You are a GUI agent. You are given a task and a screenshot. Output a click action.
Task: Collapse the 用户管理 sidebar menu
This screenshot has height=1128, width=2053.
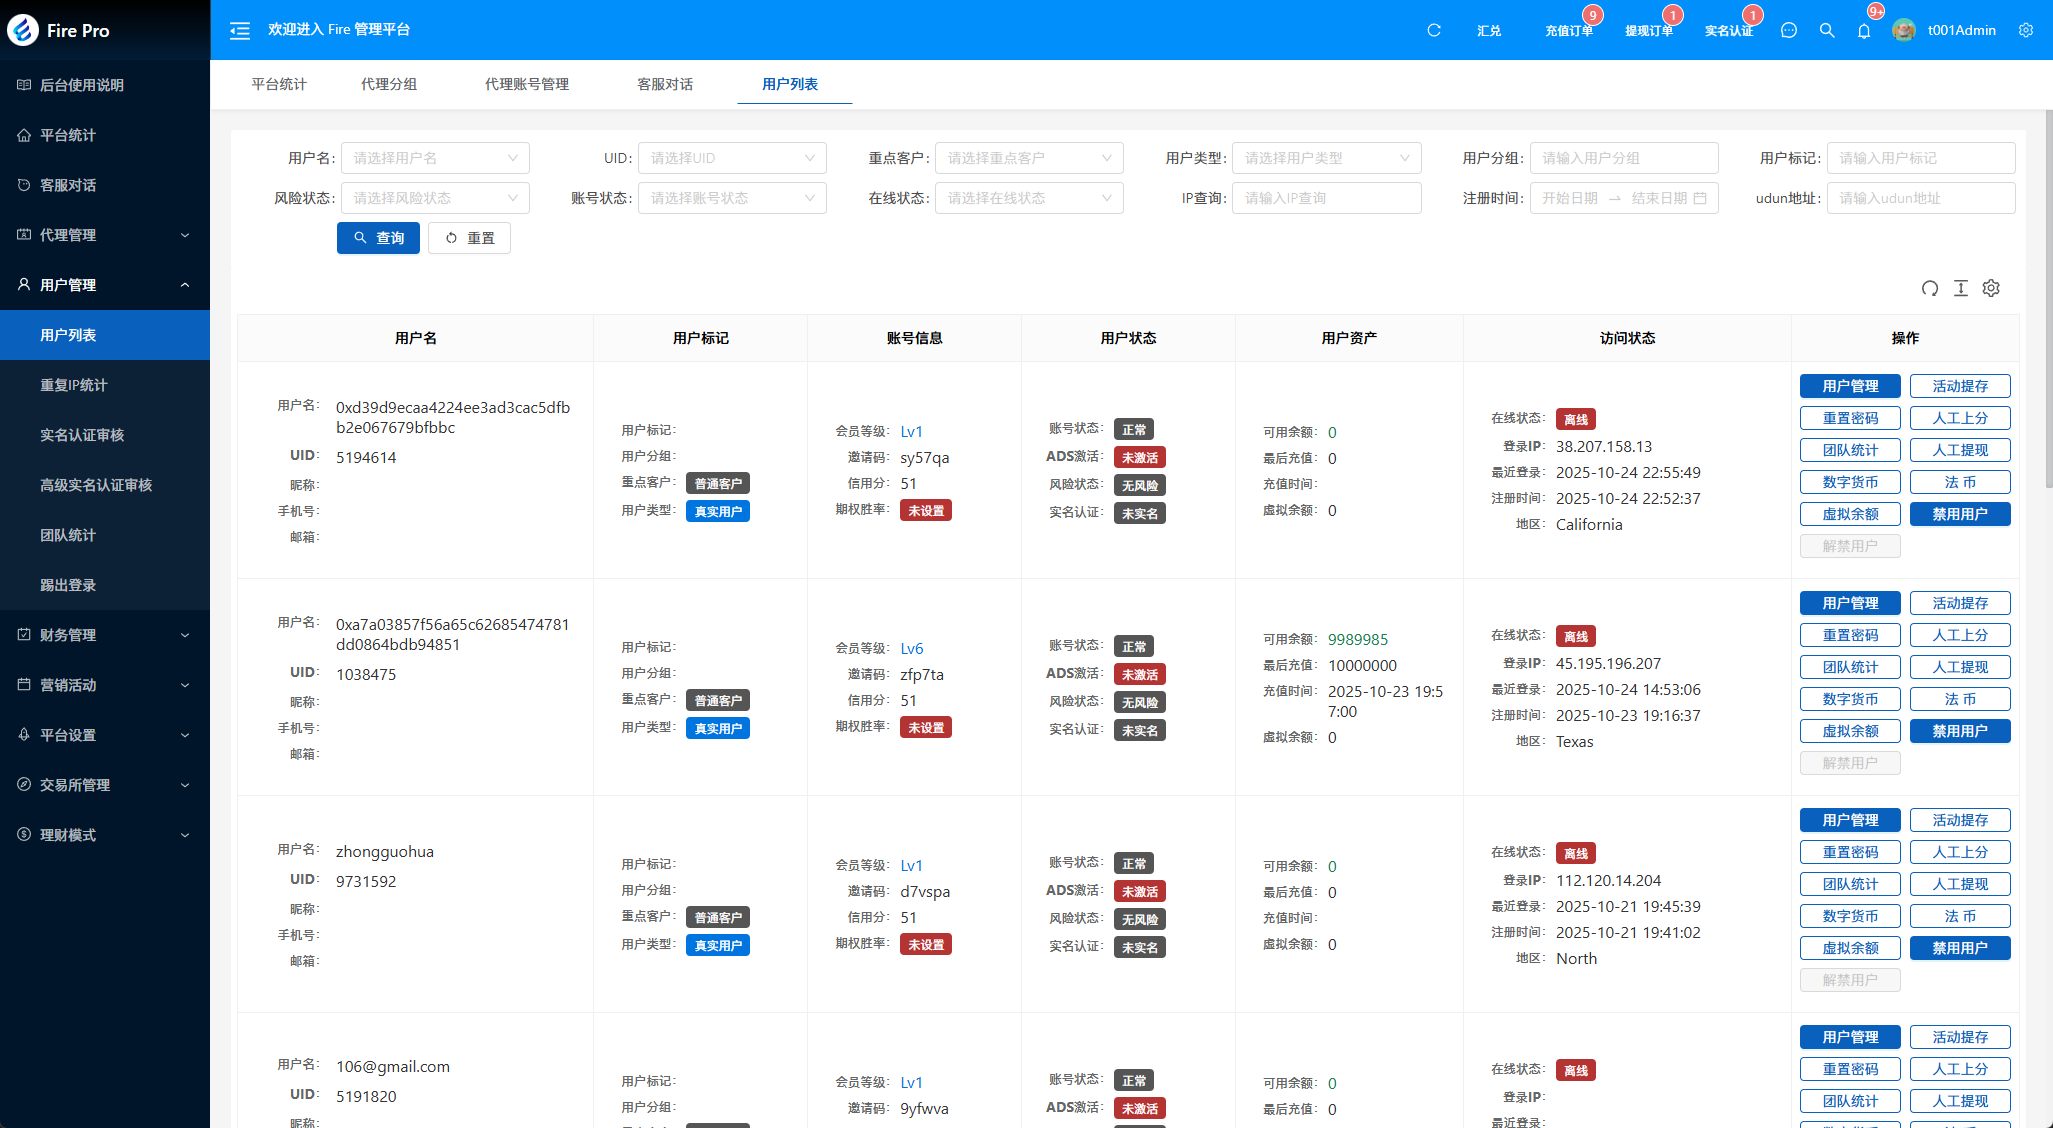pyautogui.click(x=105, y=285)
